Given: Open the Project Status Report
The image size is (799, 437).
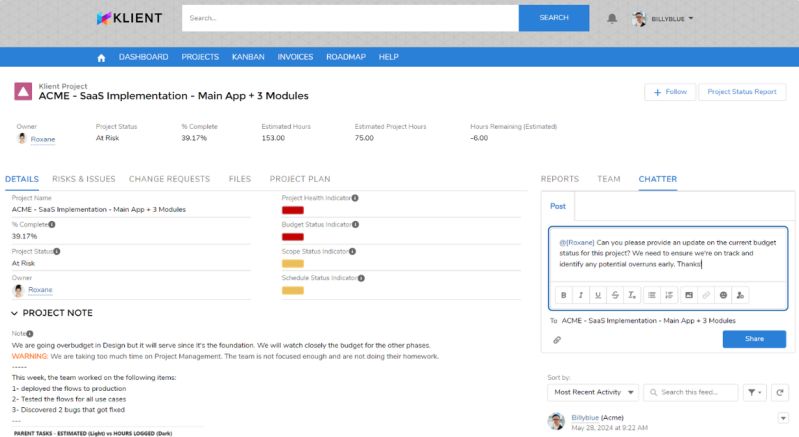Looking at the screenshot, I should pos(742,92).
